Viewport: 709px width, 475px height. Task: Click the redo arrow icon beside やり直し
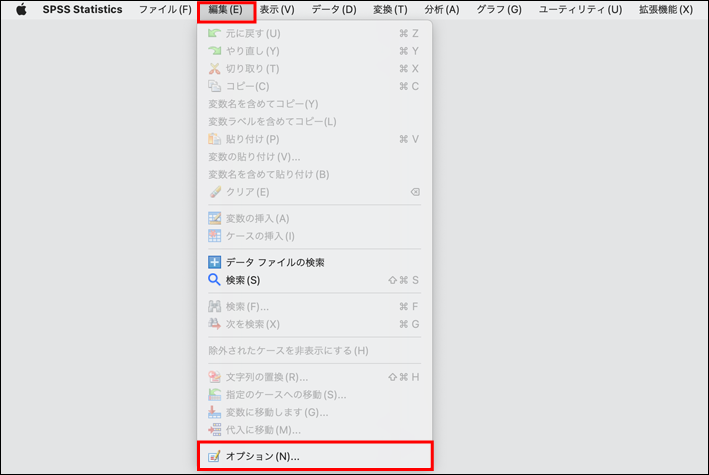[x=214, y=51]
